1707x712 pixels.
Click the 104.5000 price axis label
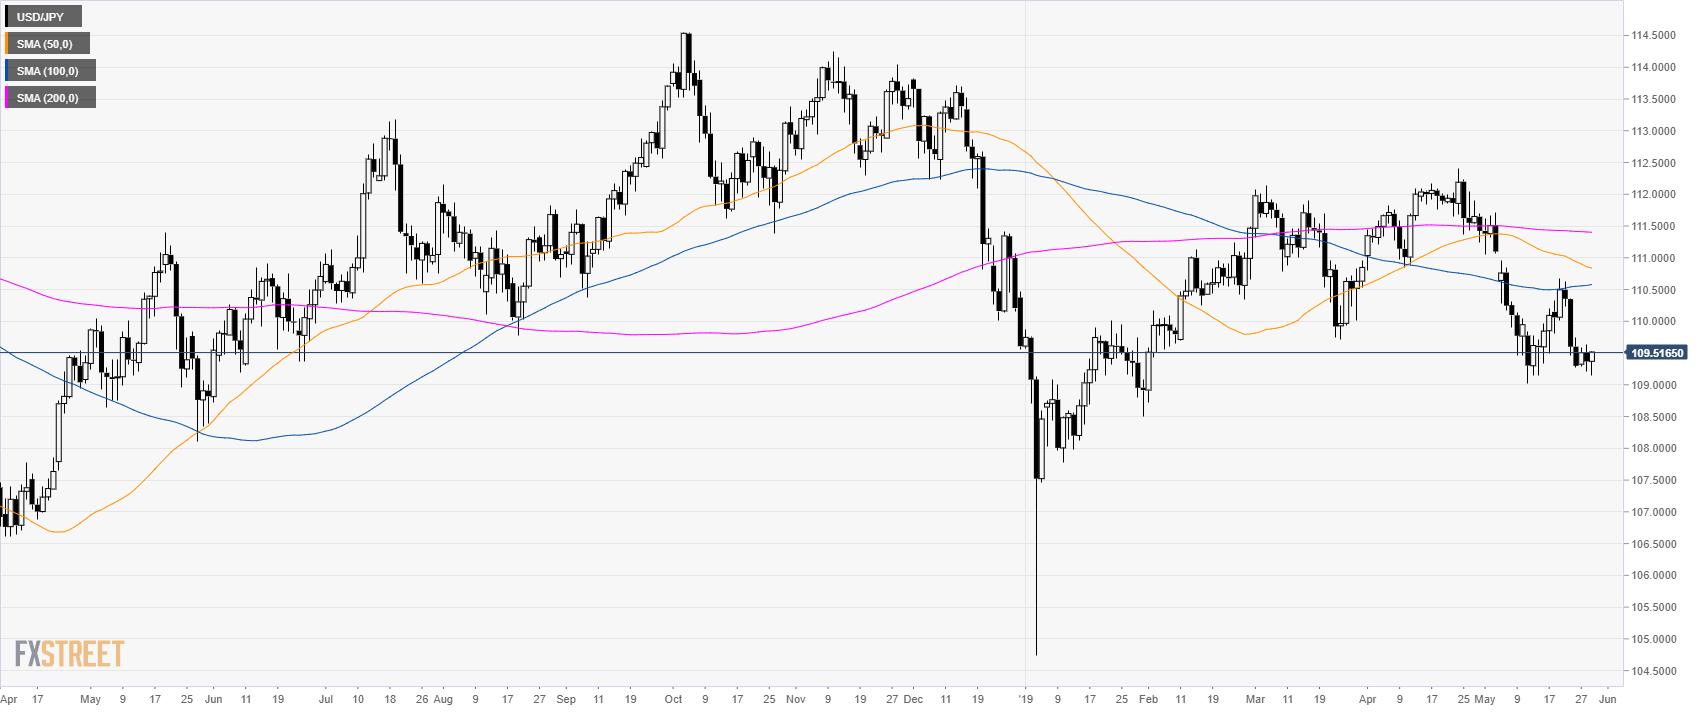[x=1653, y=671]
